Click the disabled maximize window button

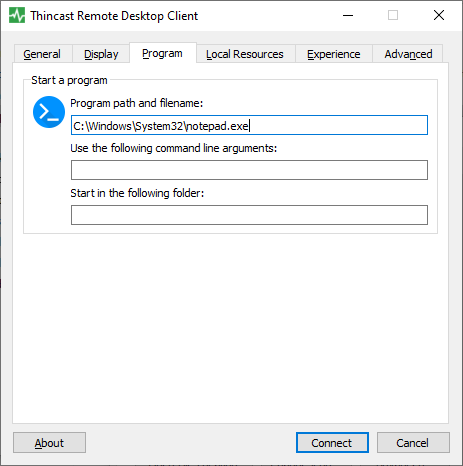click(x=393, y=15)
